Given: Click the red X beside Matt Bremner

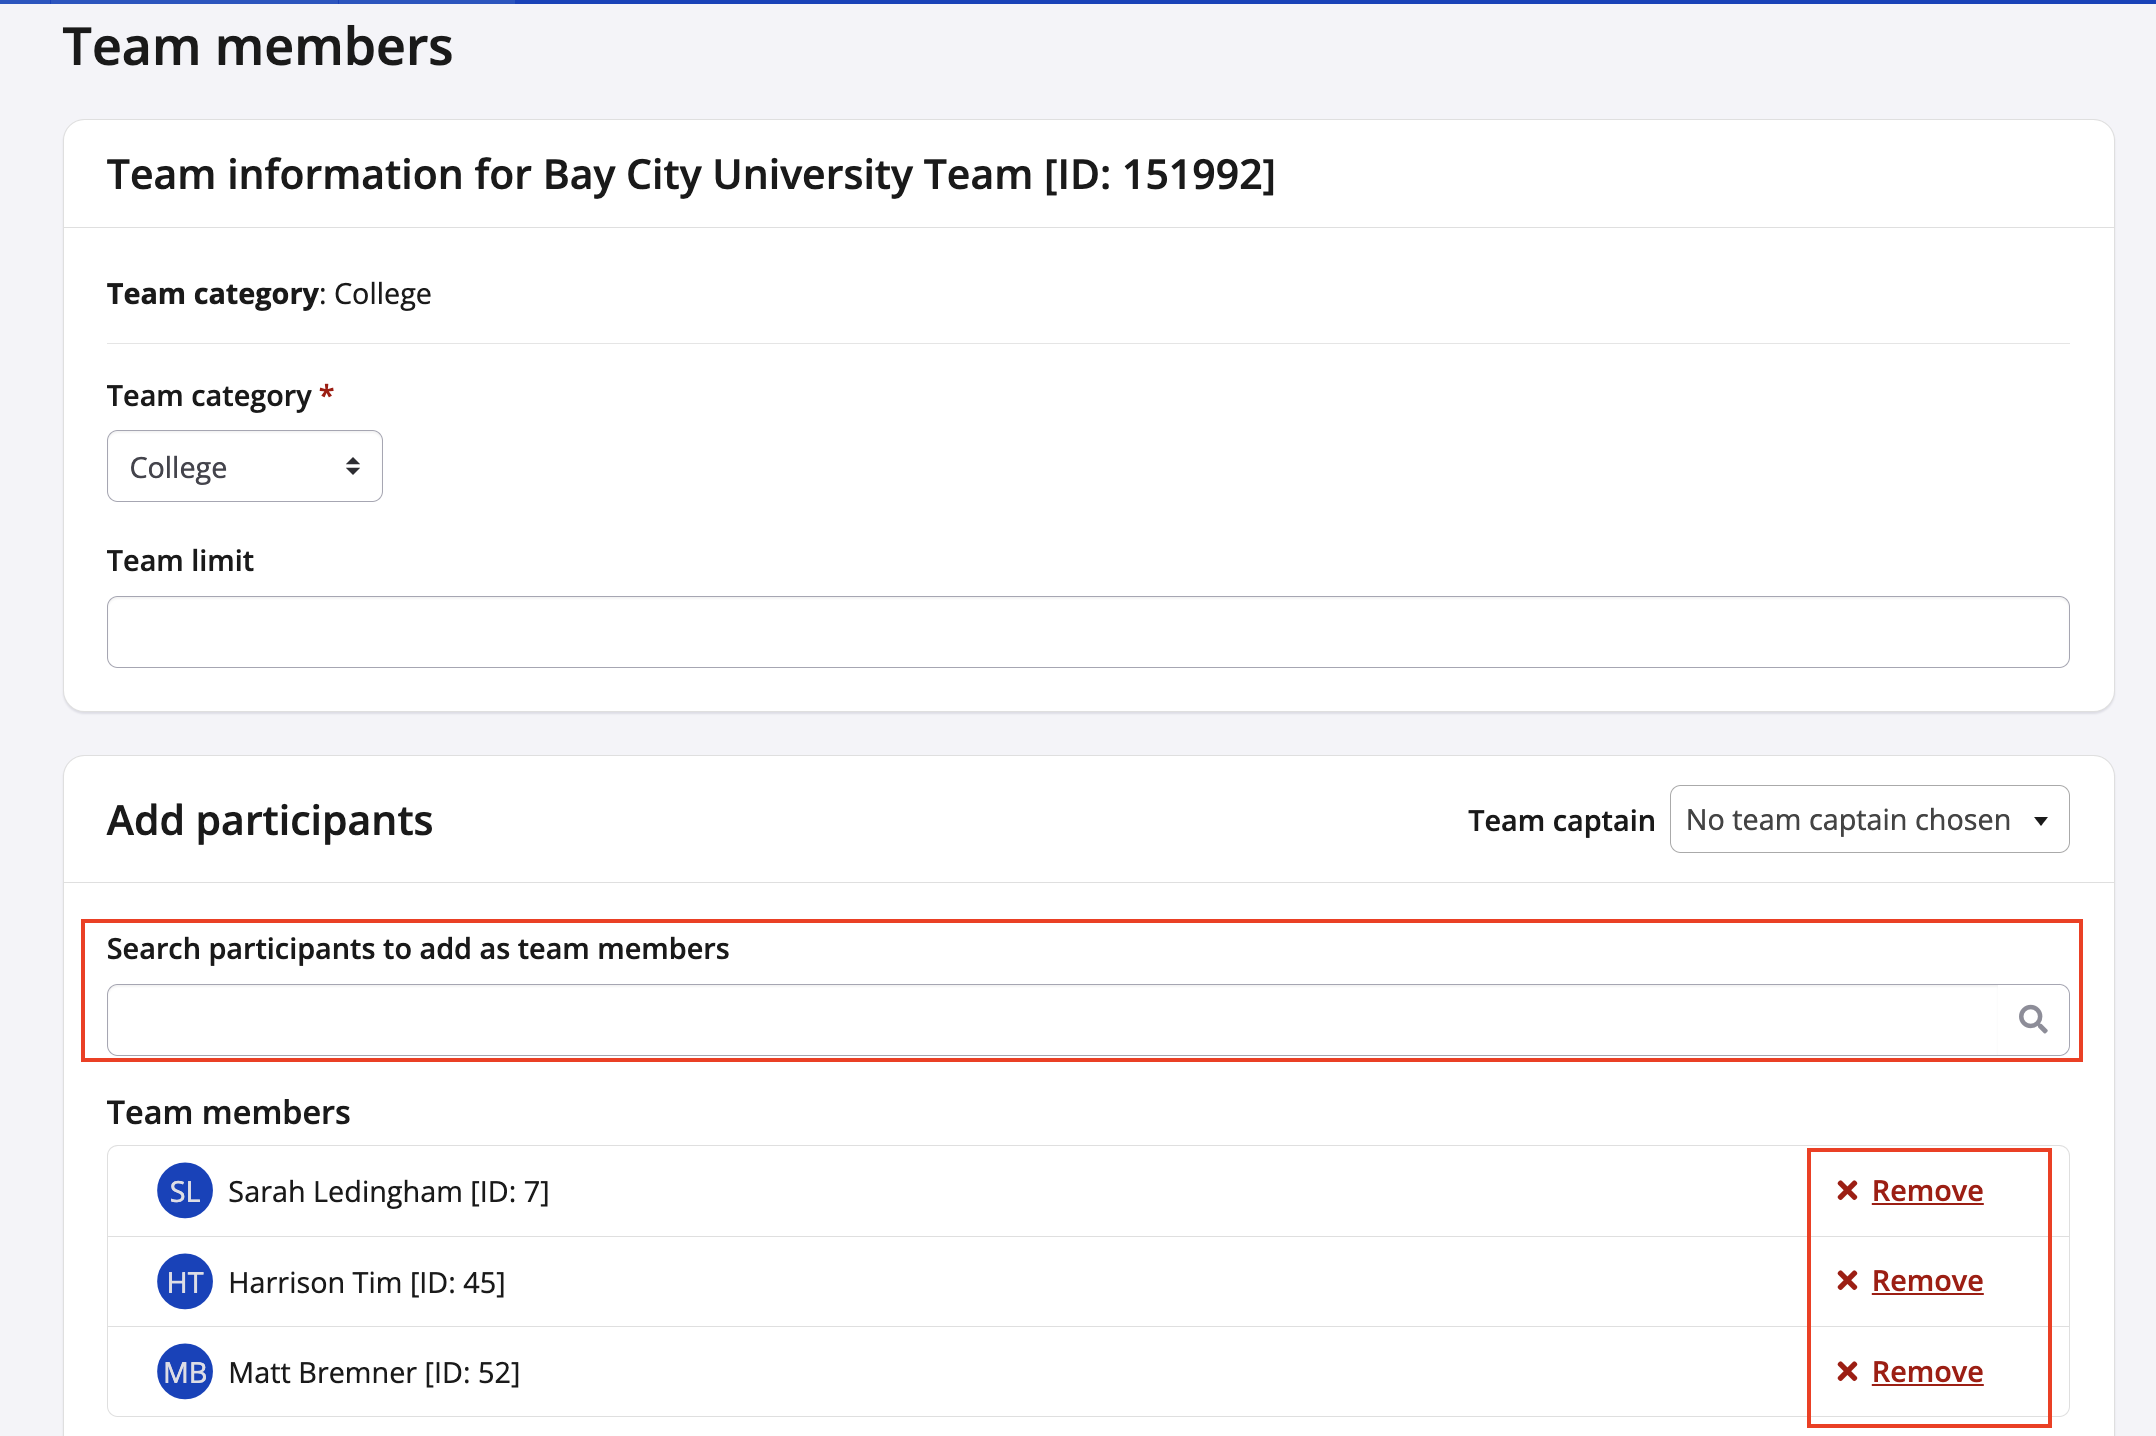Looking at the screenshot, I should pyautogui.click(x=1847, y=1371).
